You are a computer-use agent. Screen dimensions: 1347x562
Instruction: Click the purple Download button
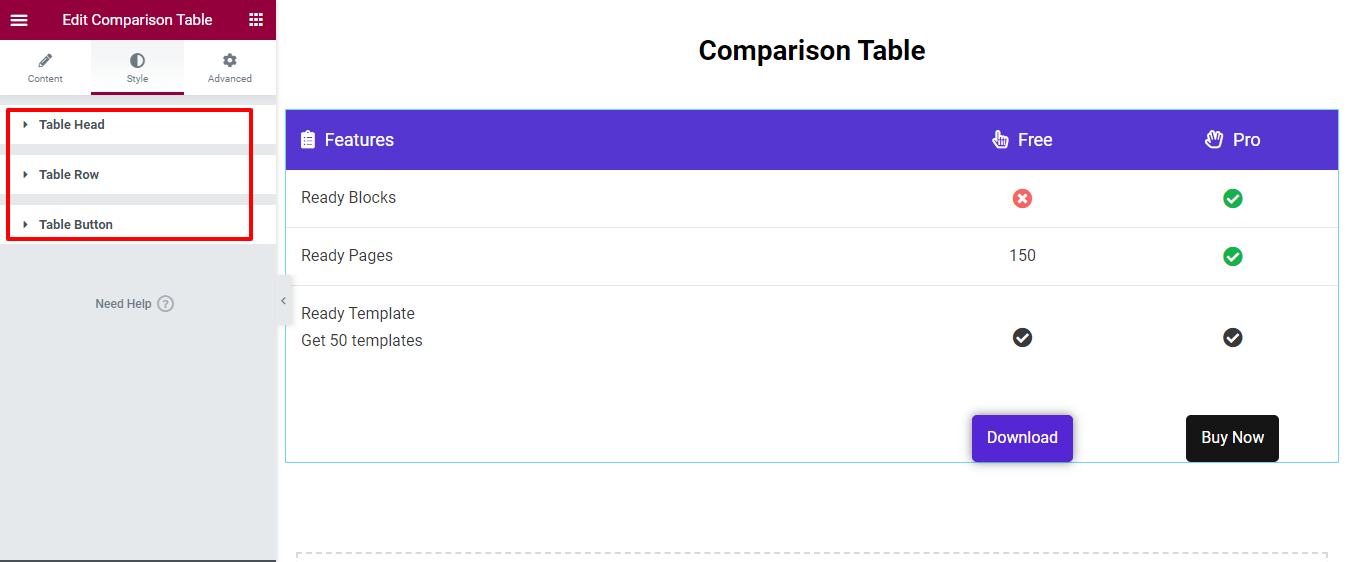pos(1022,438)
